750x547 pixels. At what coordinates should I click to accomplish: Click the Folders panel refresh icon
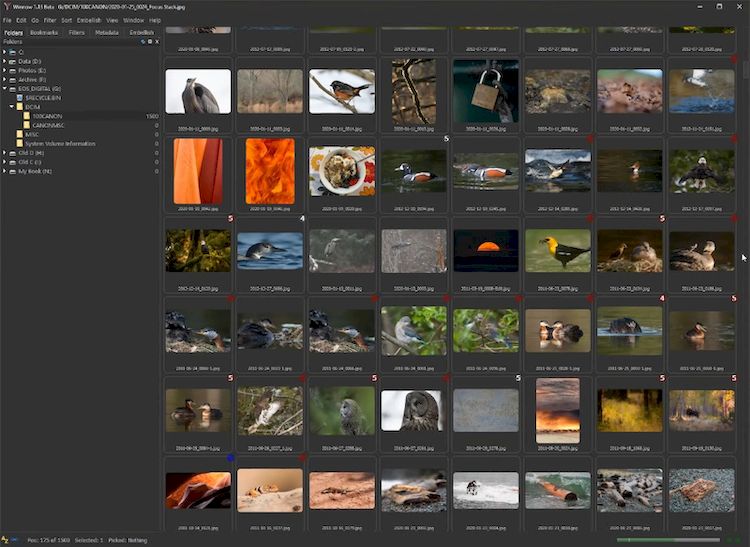point(142,42)
